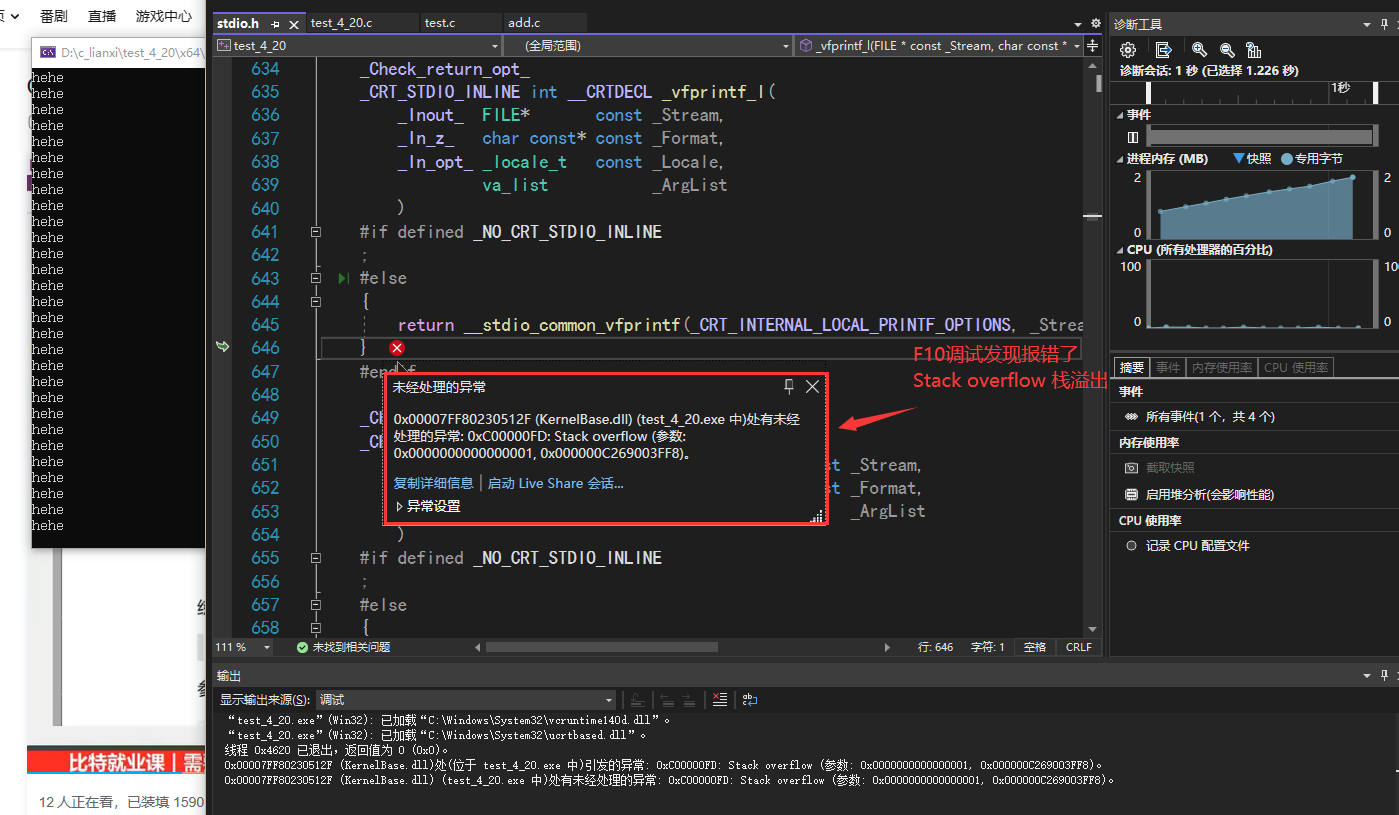Select the 摘要 tab in Diagnostic Tools
The width and height of the screenshot is (1399, 815).
pyautogui.click(x=1131, y=367)
